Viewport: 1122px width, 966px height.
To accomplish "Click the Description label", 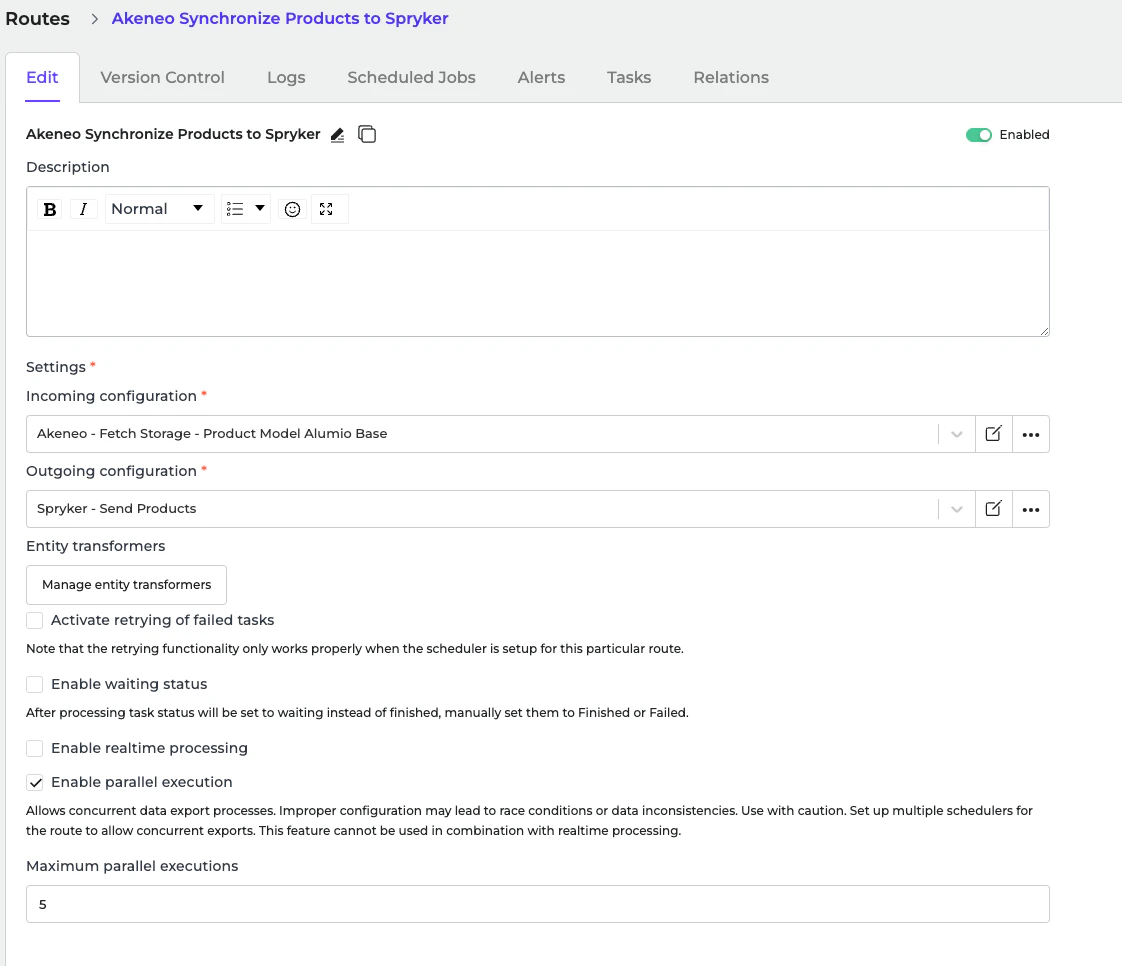I will (68, 167).
